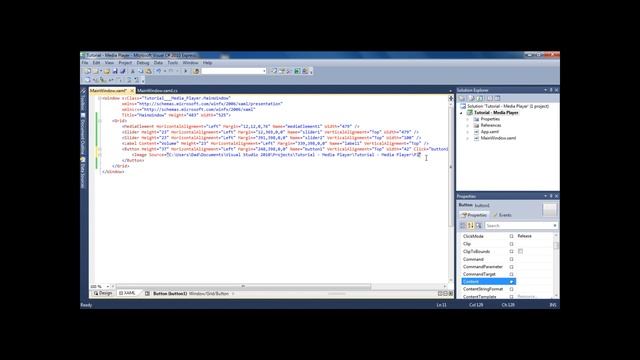Click the CommandTarget property marker square
The height and width of the screenshot is (360, 640).
pyautogui.click(x=511, y=274)
